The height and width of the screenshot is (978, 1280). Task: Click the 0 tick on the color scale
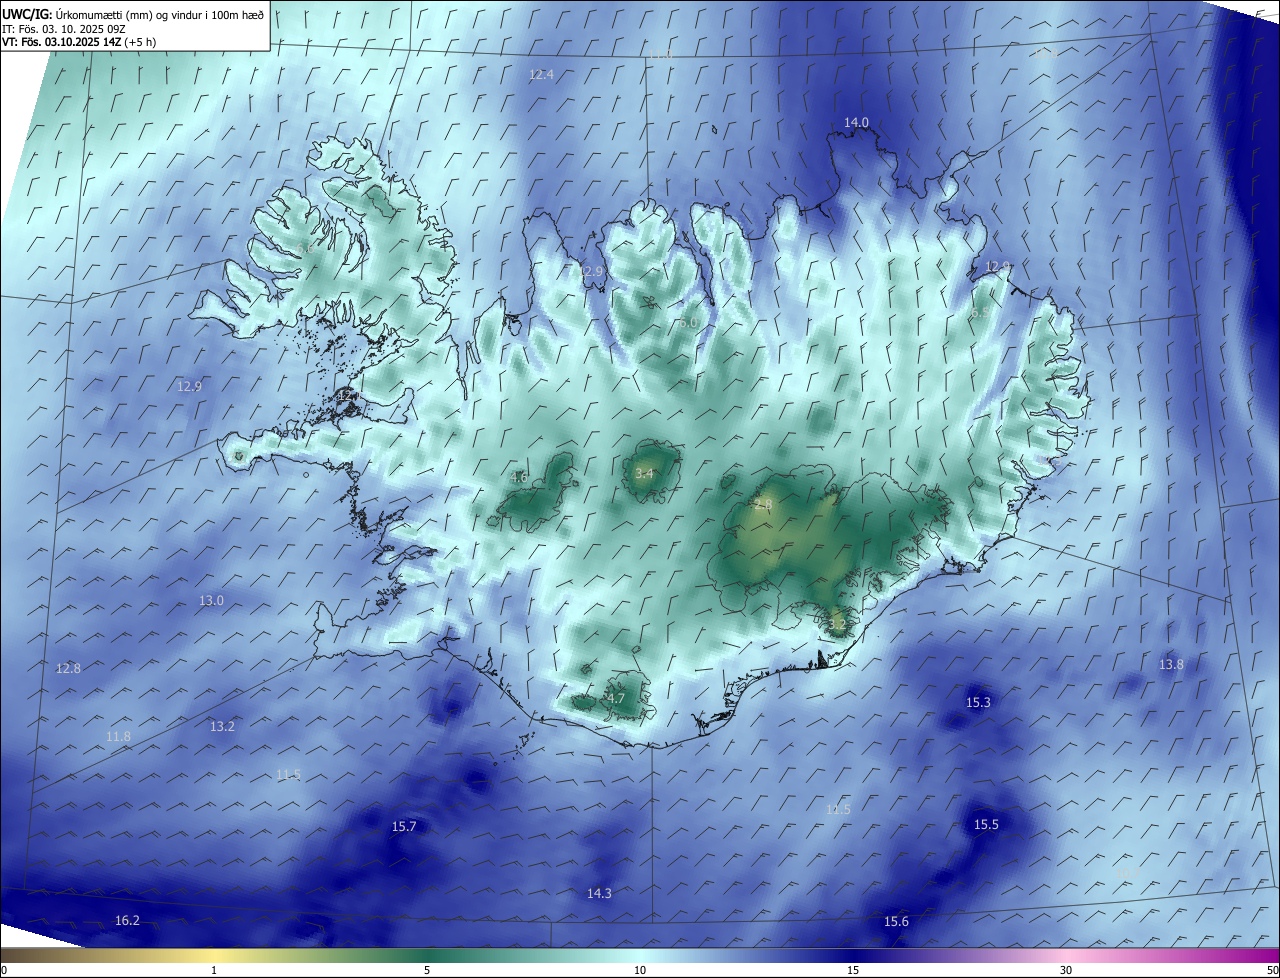[4, 971]
